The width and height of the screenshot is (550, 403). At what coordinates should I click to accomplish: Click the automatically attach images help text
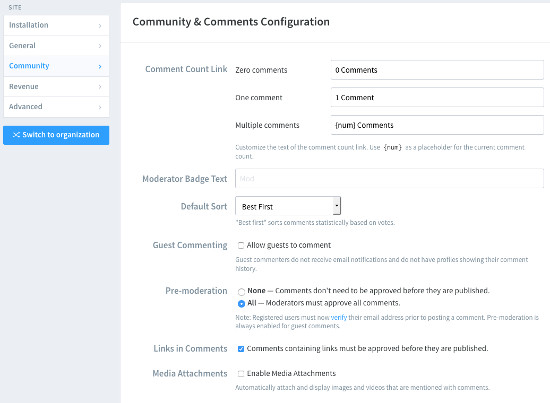(x=362, y=388)
